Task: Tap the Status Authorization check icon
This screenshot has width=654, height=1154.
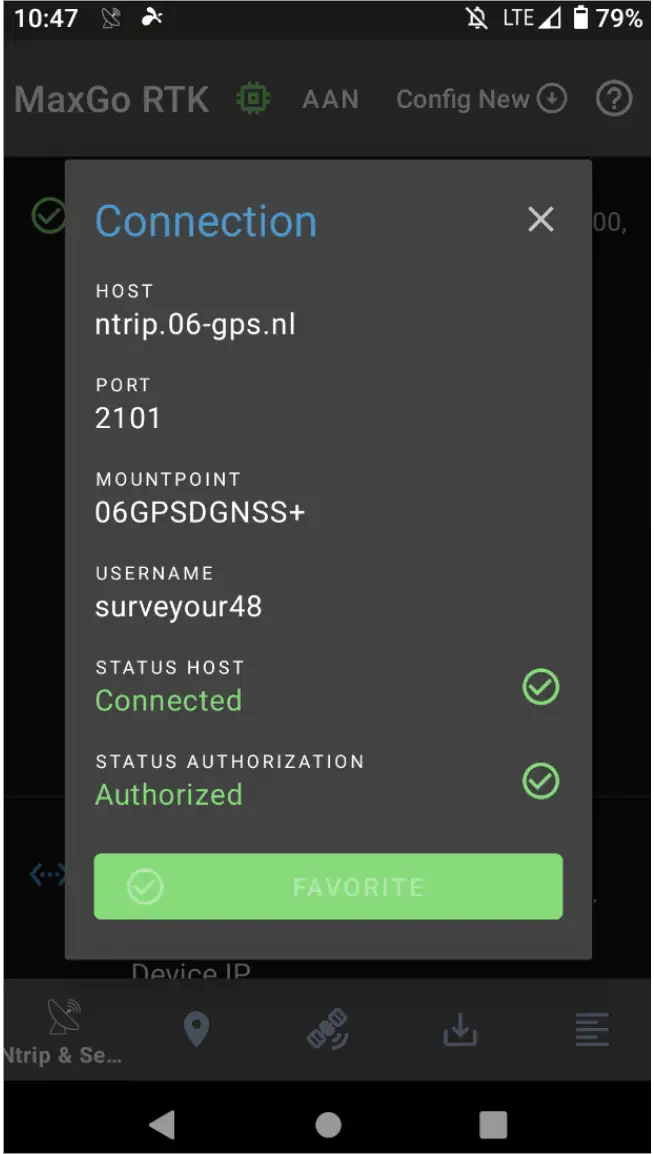Action: click(541, 781)
